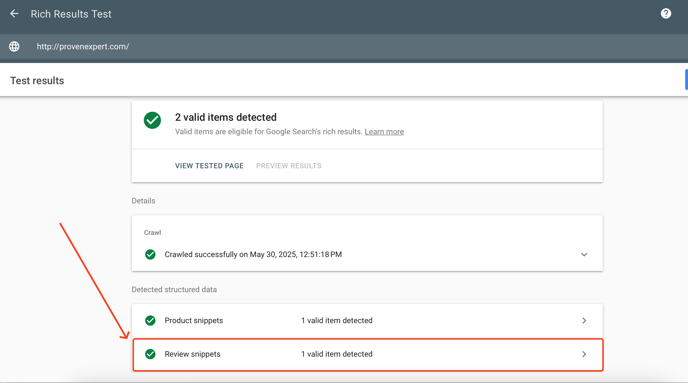Image resolution: width=688 pixels, height=383 pixels.
Task: Click the Details section label
Action: click(x=143, y=201)
